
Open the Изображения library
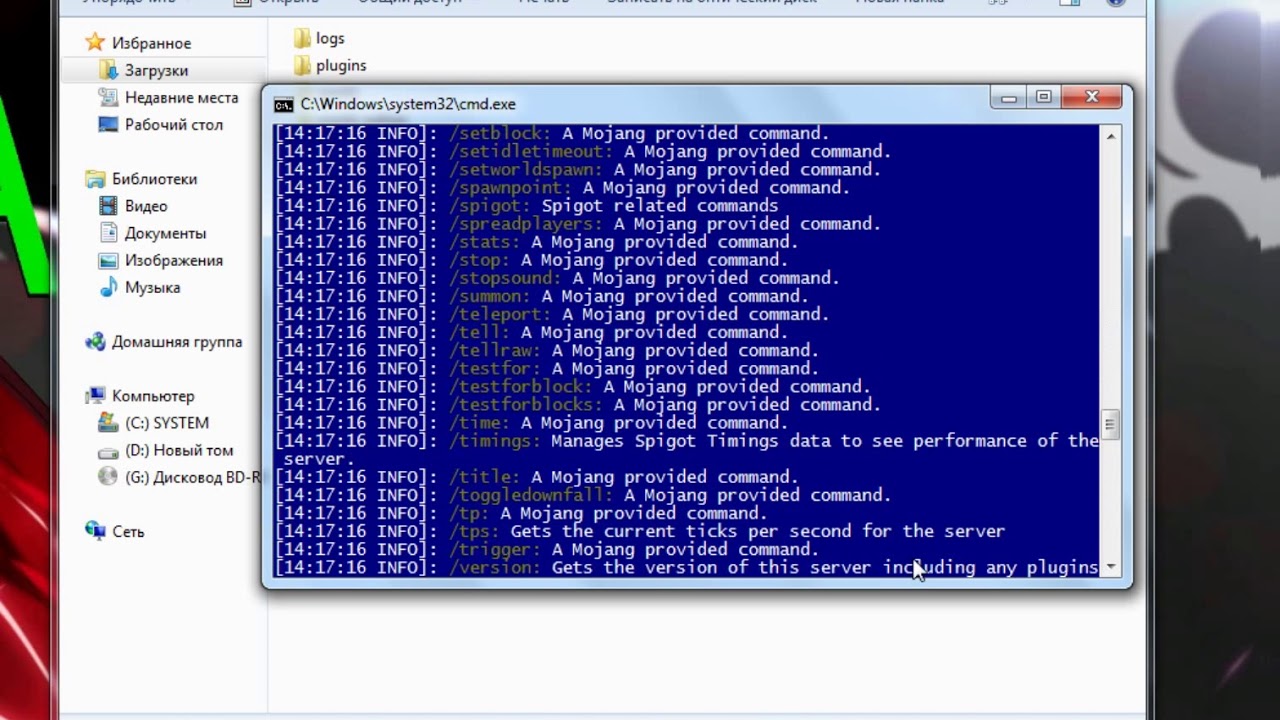173,259
